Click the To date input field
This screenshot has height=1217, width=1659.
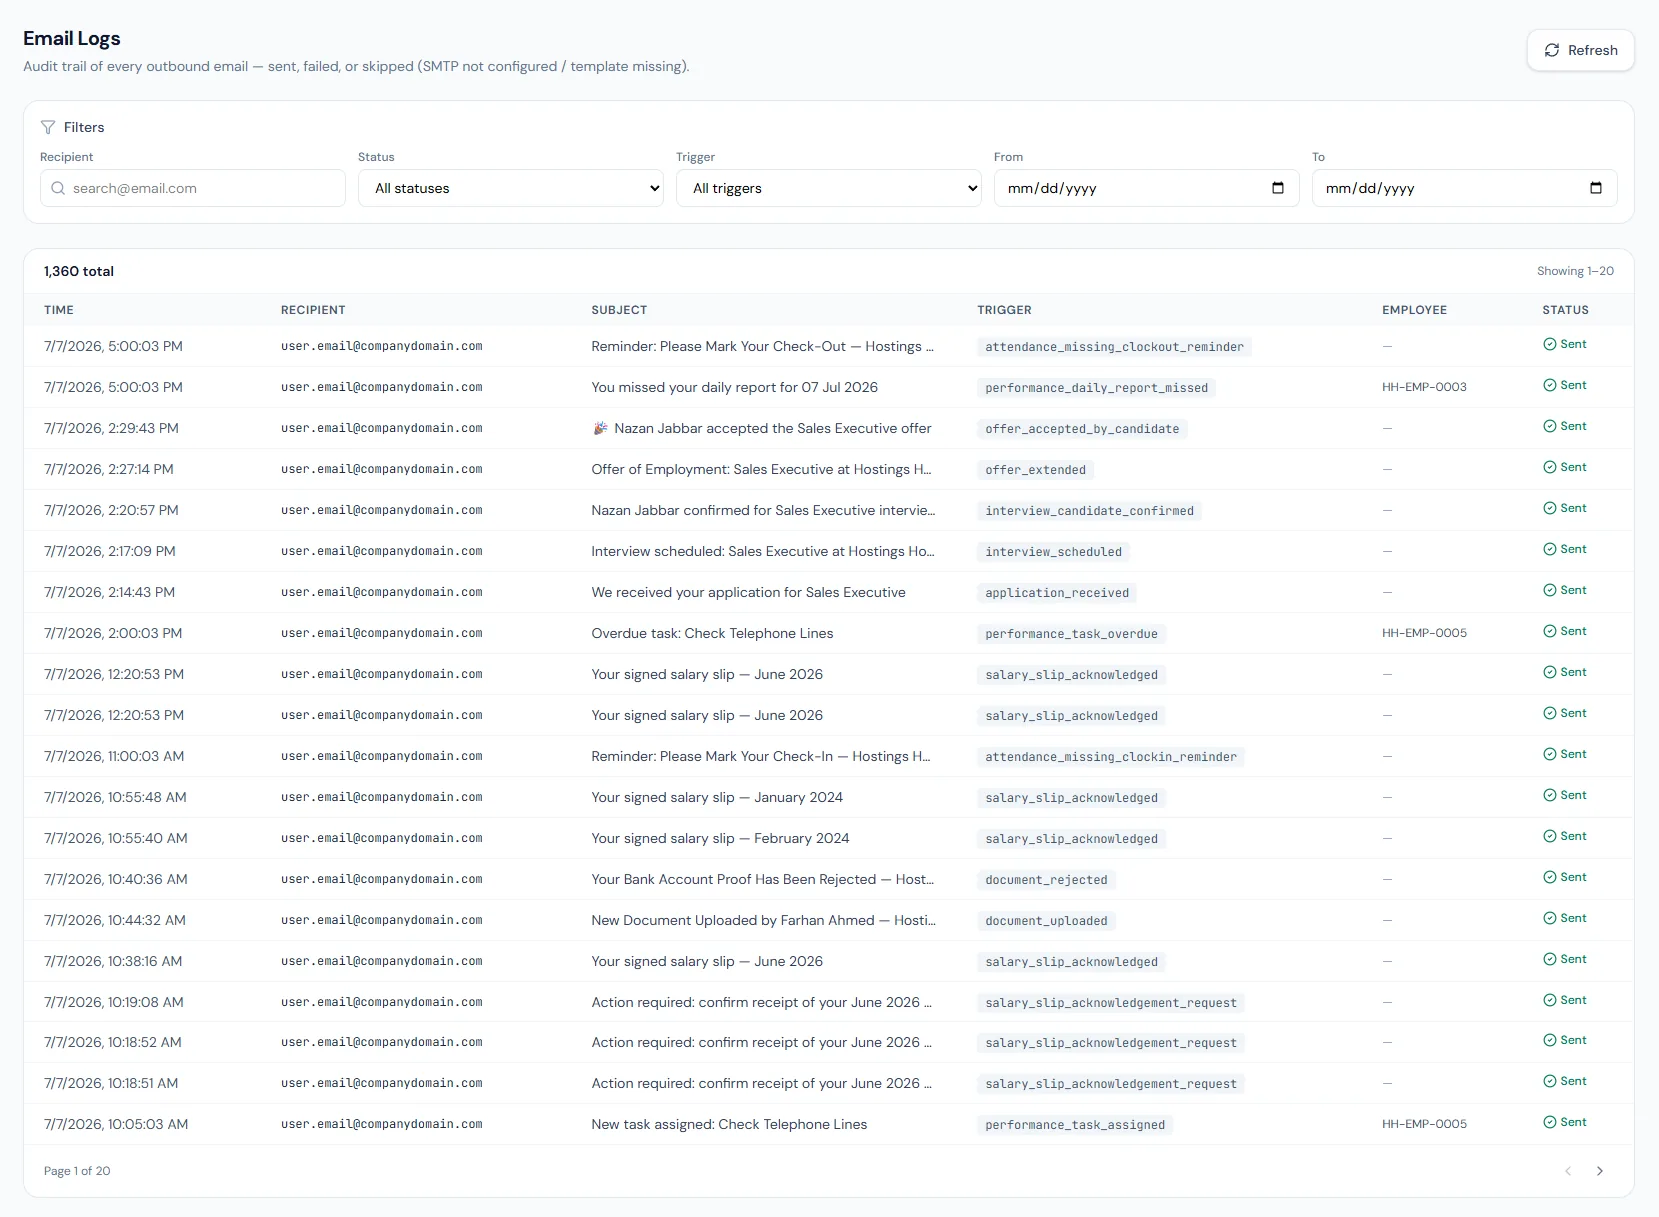(x=1465, y=188)
